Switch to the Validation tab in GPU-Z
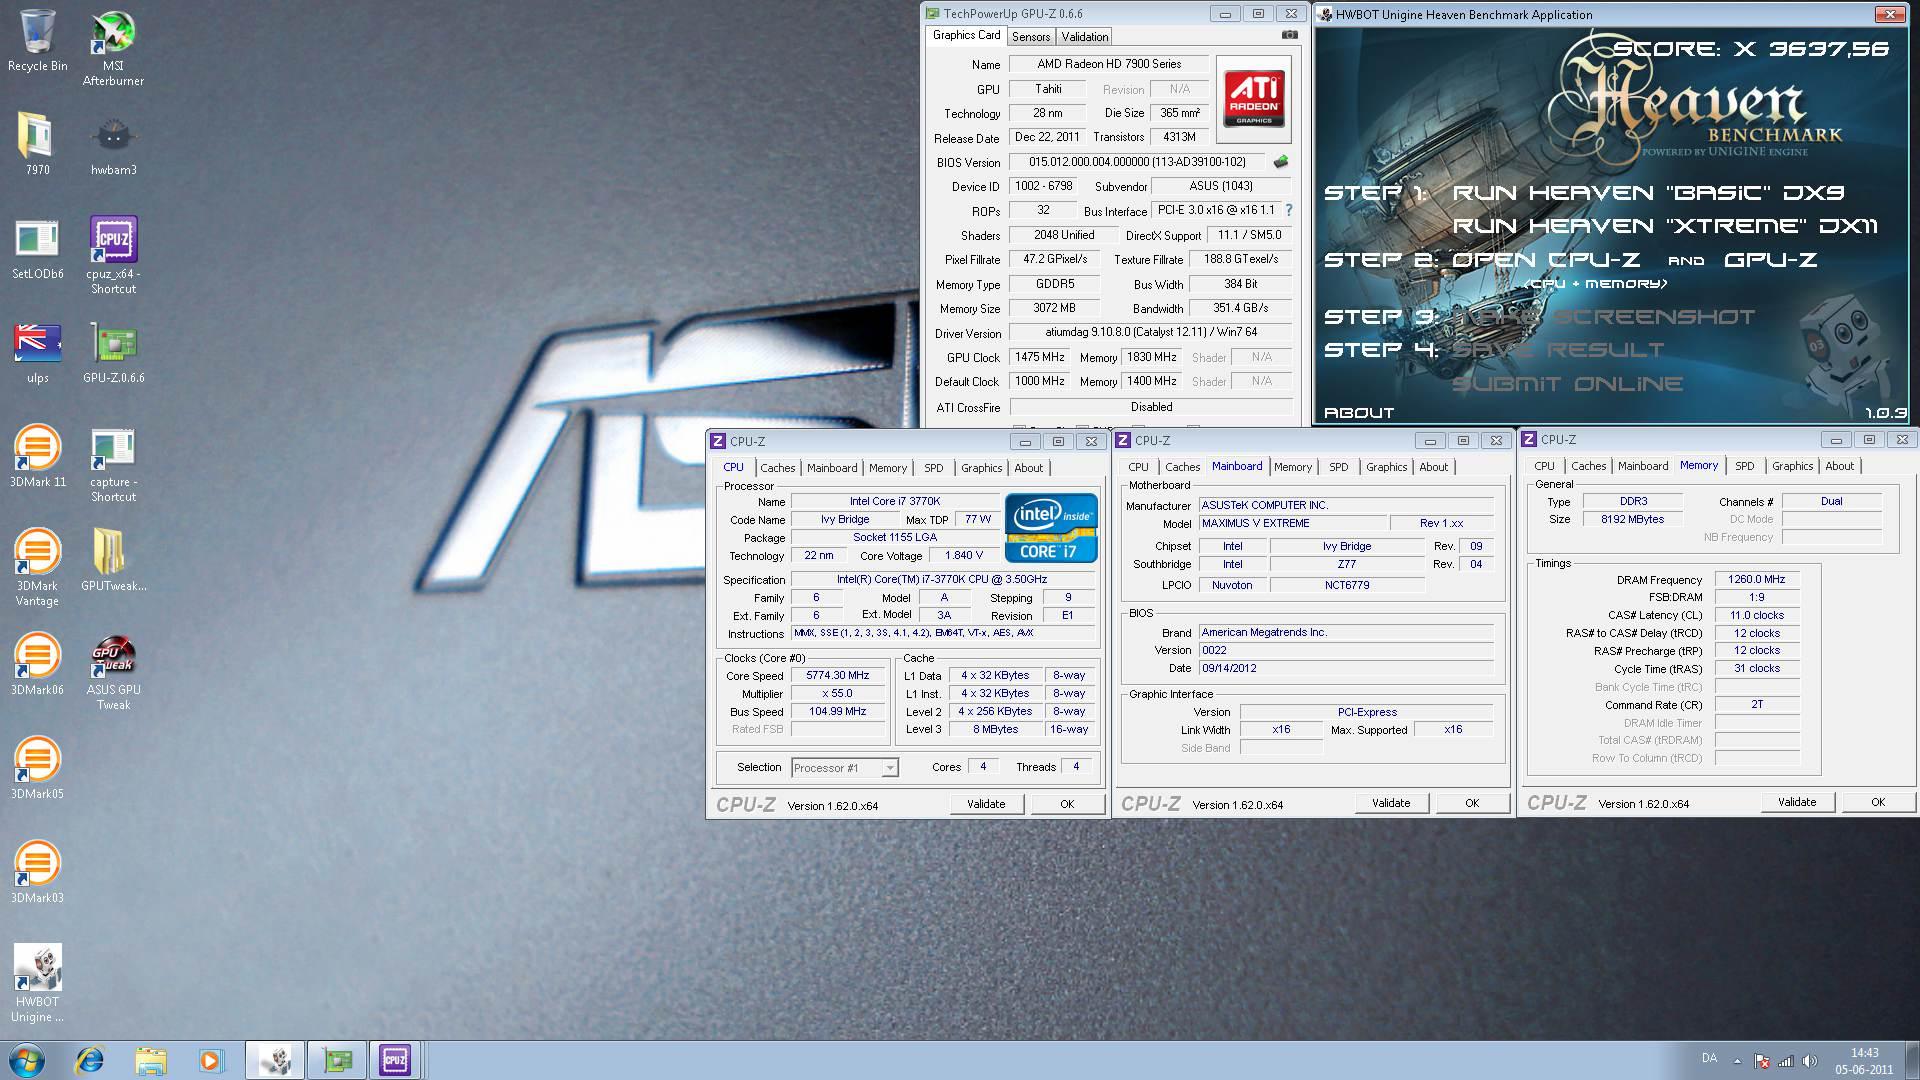This screenshot has height=1080, width=1920. [x=1085, y=36]
